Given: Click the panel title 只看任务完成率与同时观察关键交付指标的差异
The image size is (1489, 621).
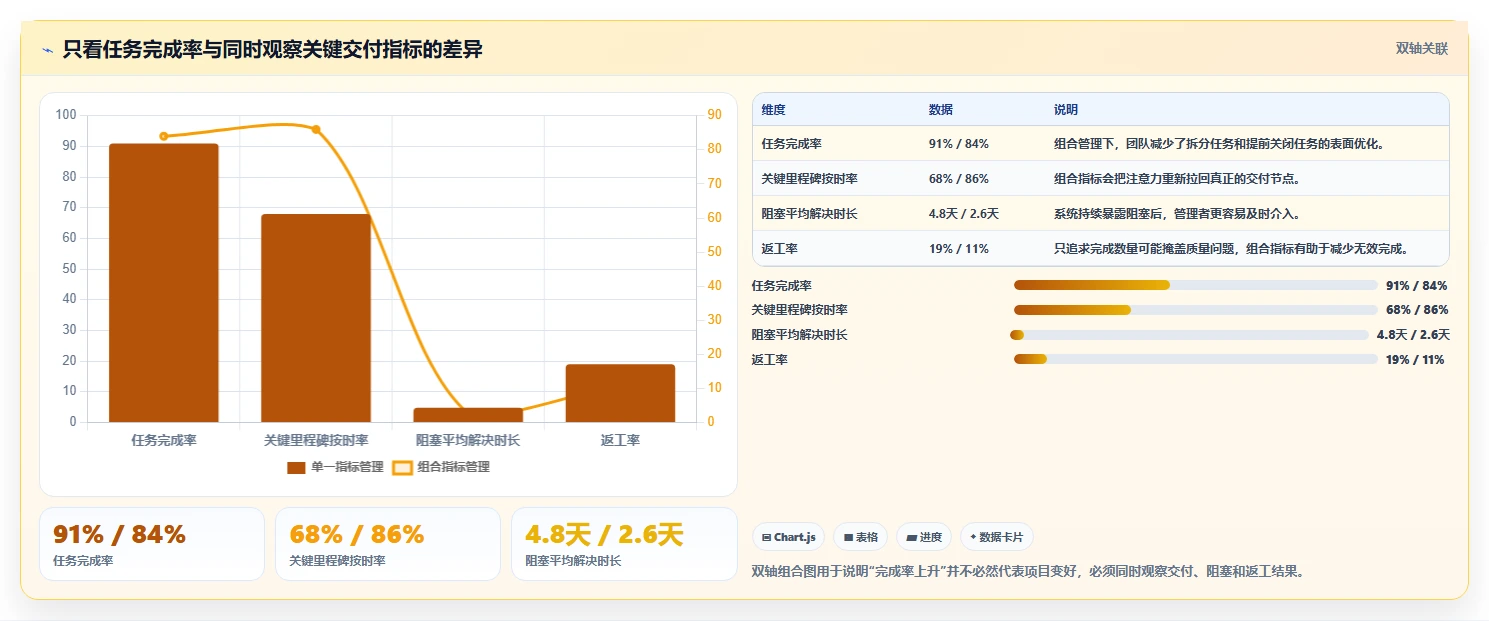Looking at the screenshot, I should [272, 50].
